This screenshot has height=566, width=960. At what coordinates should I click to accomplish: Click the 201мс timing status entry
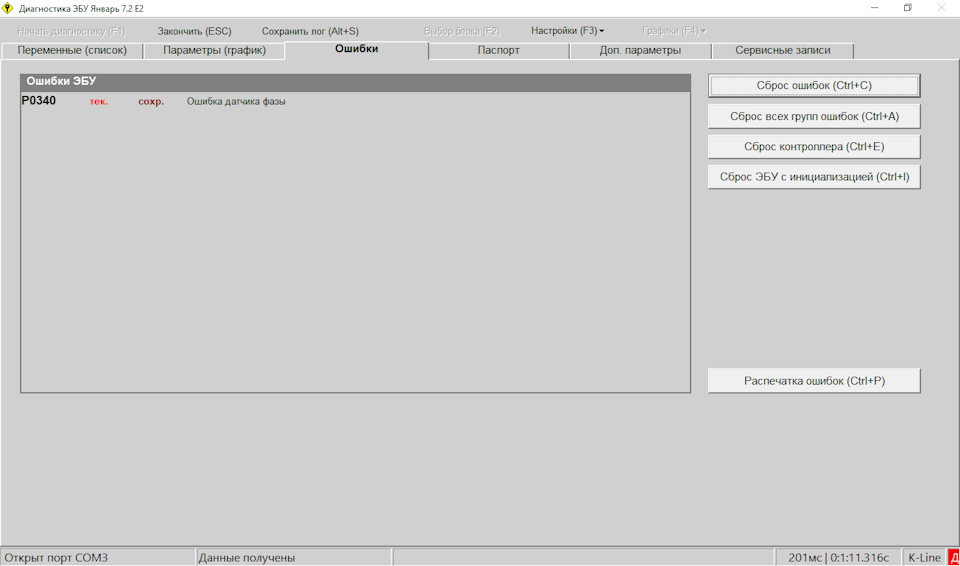coord(839,557)
